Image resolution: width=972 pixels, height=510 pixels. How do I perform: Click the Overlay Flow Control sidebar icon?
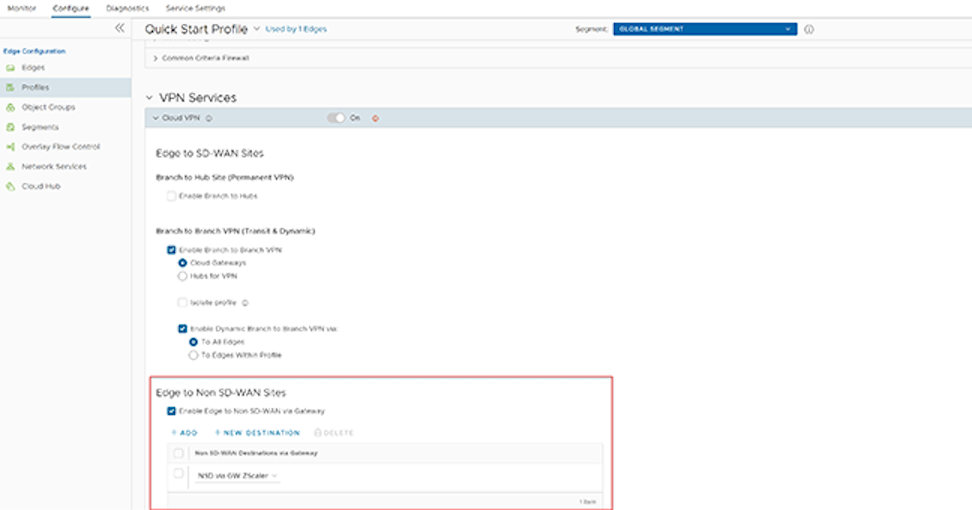(11, 147)
